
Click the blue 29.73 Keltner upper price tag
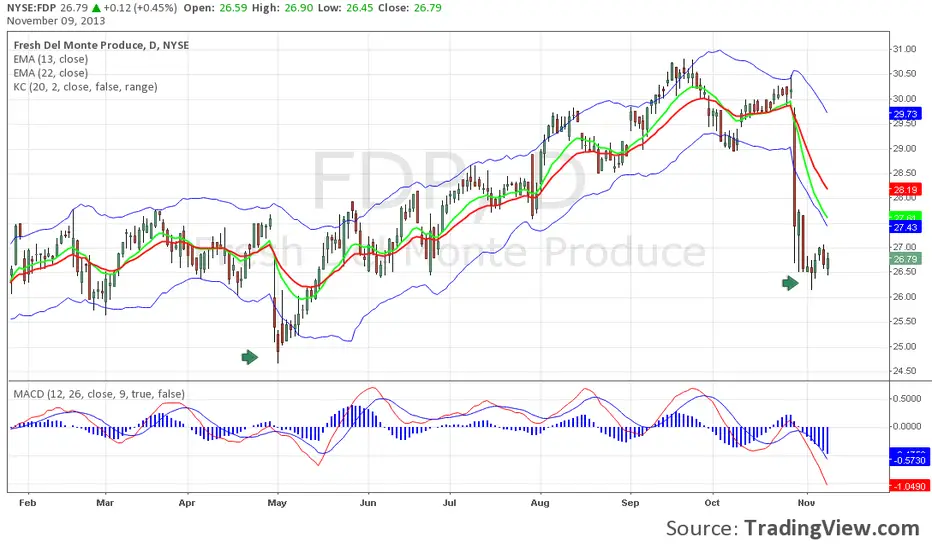click(x=905, y=114)
